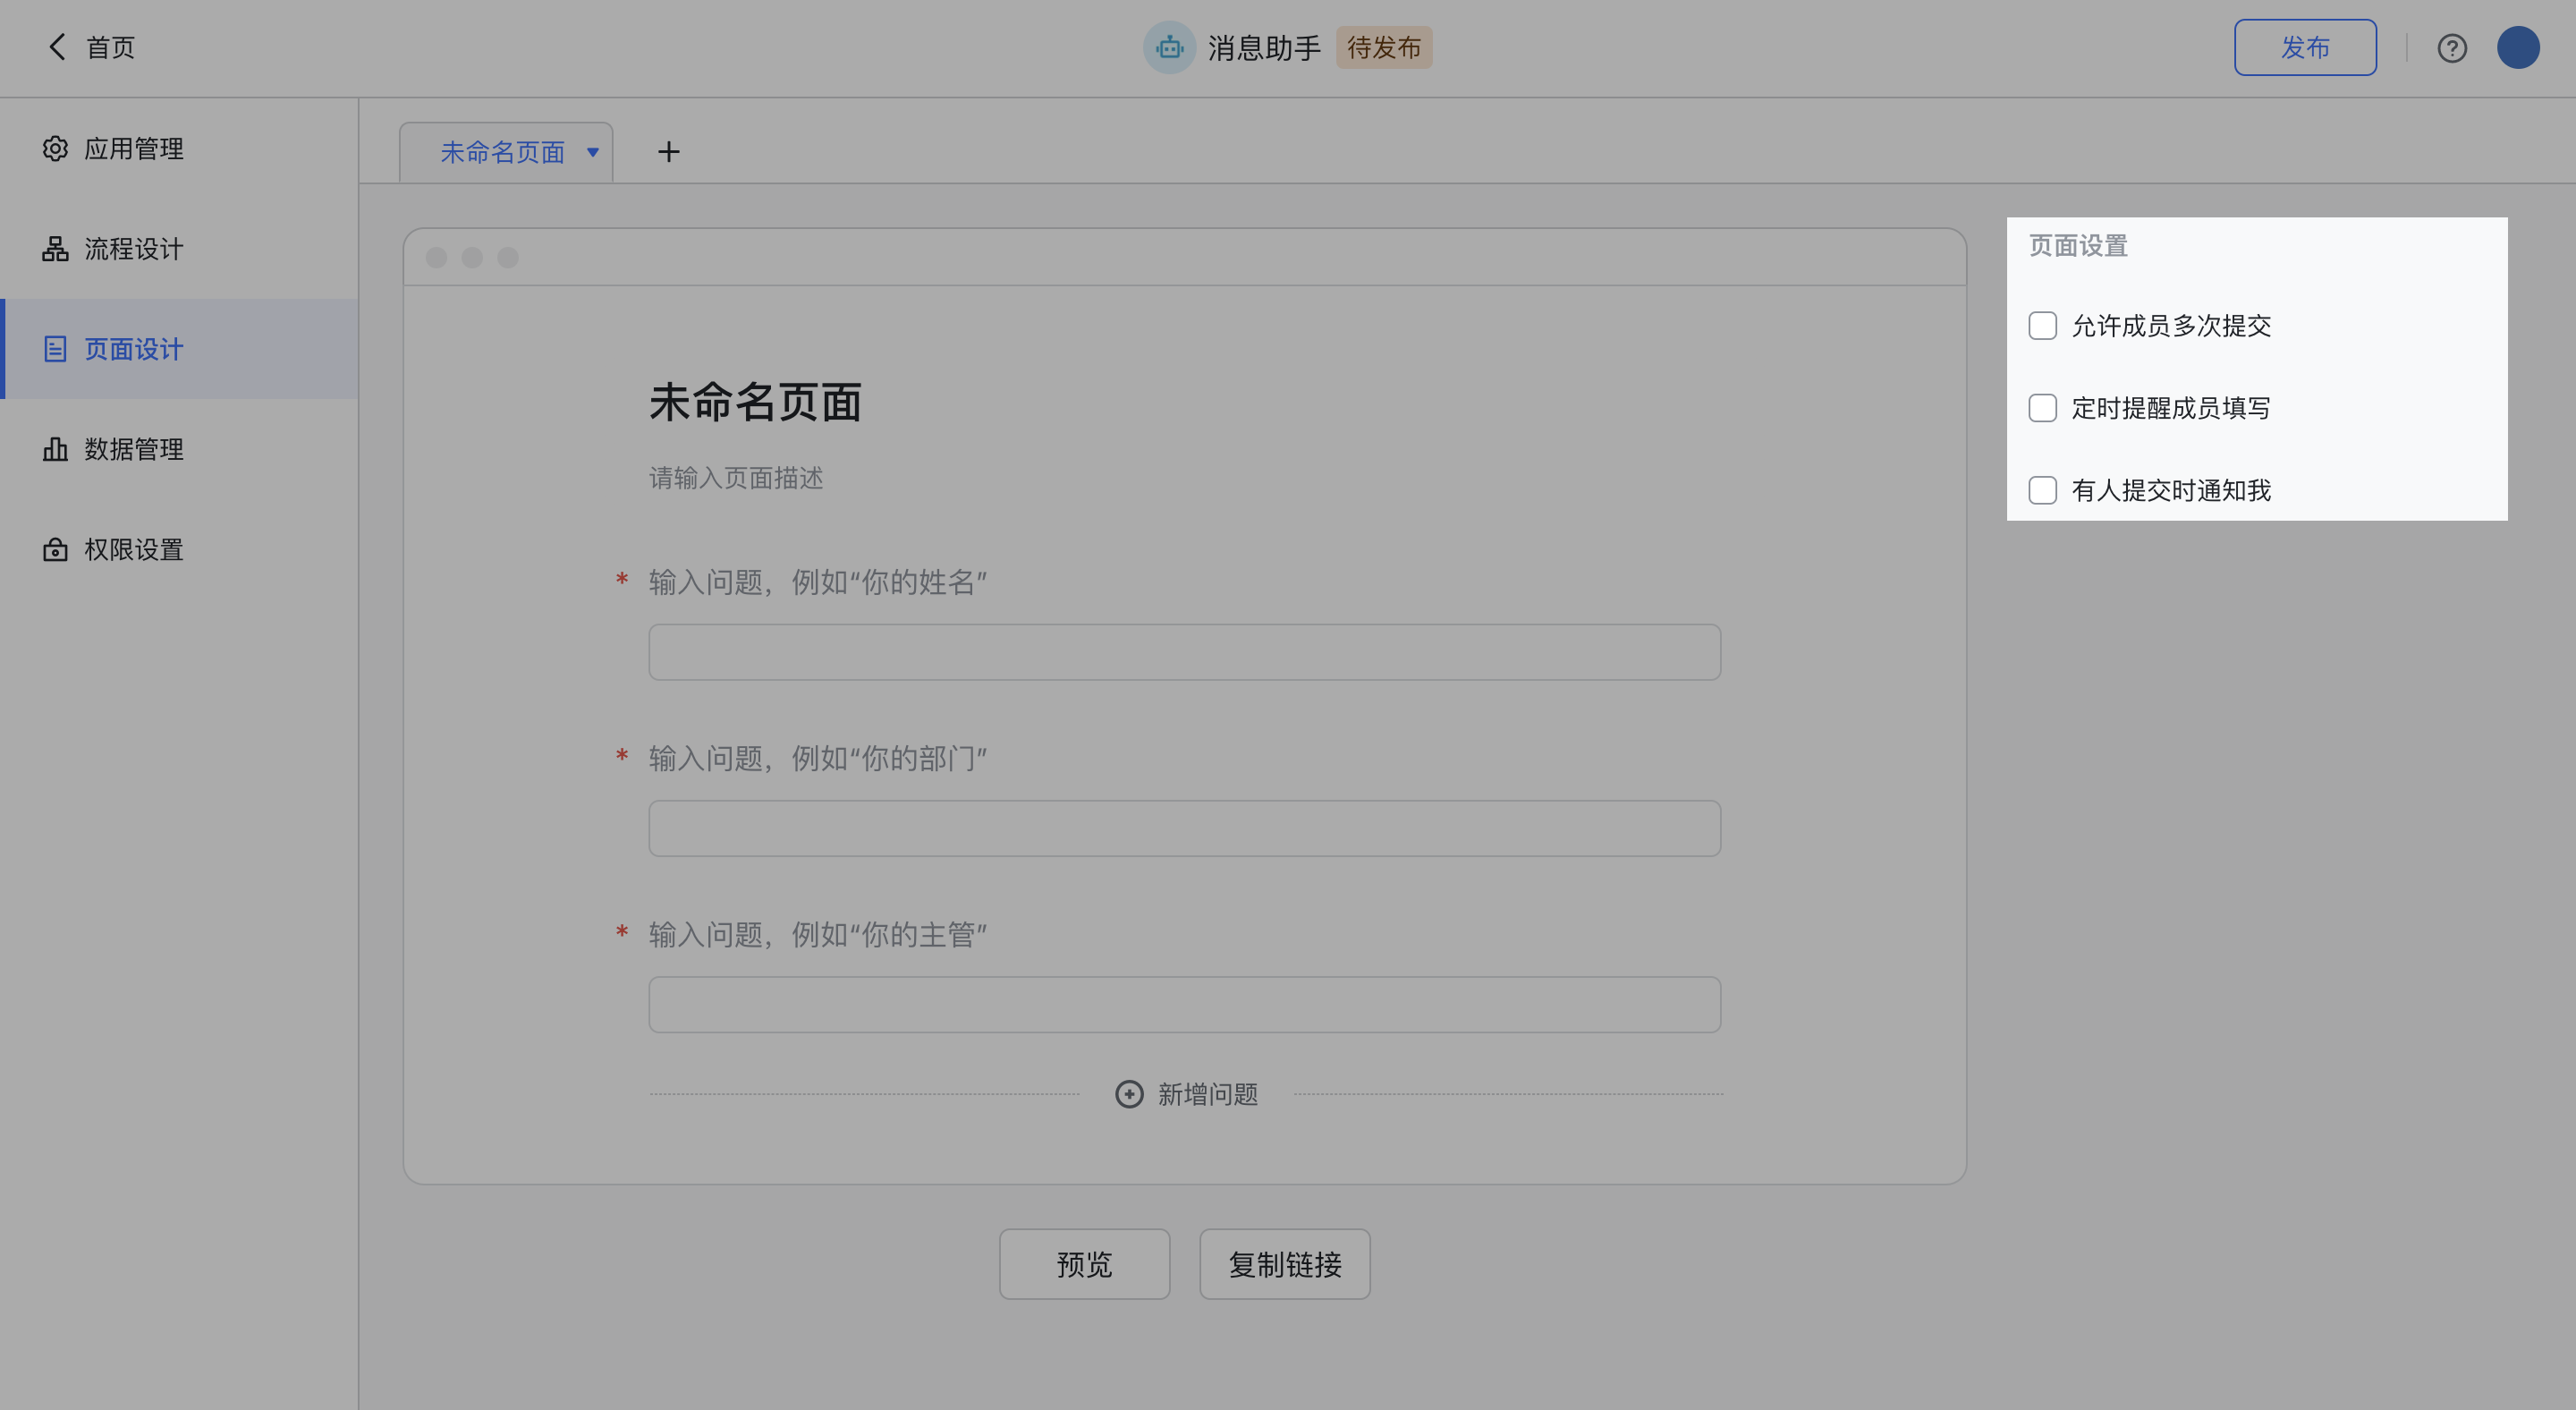Edit question text 例如“你的部门”
Viewport: 2576px width, 1410px height.
click(817, 758)
